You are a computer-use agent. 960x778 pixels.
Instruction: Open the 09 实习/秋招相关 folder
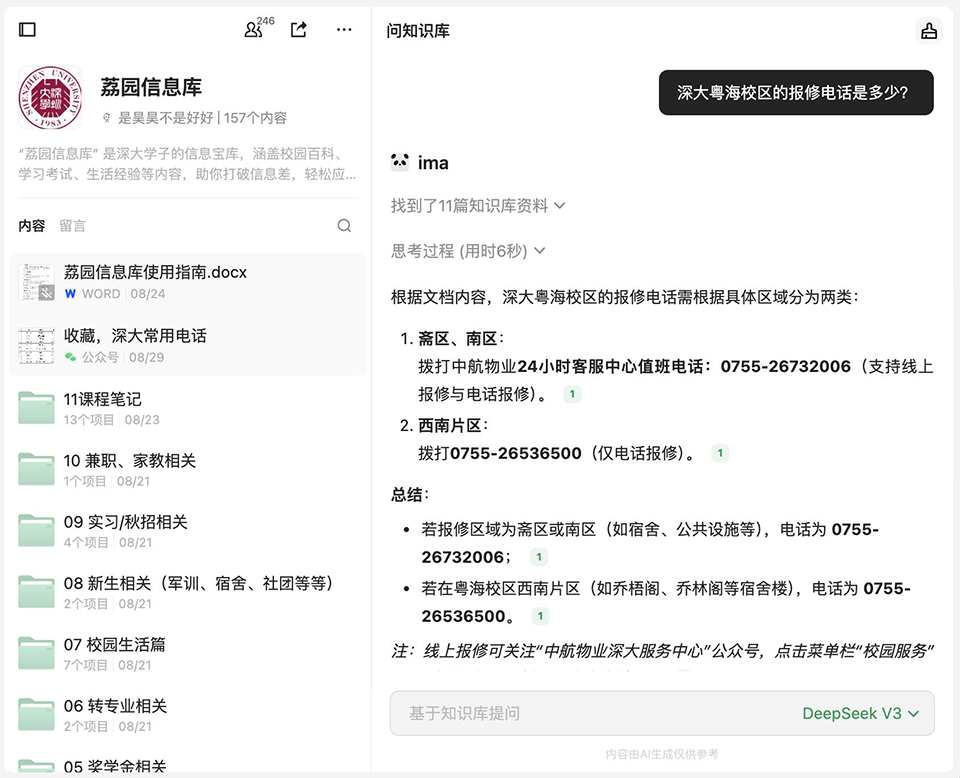125,522
